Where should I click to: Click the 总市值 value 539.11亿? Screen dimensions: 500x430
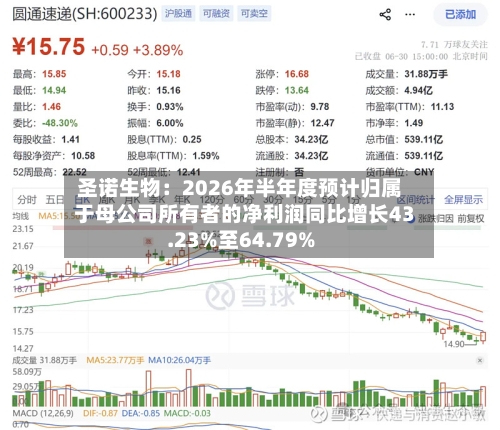(x=423, y=139)
